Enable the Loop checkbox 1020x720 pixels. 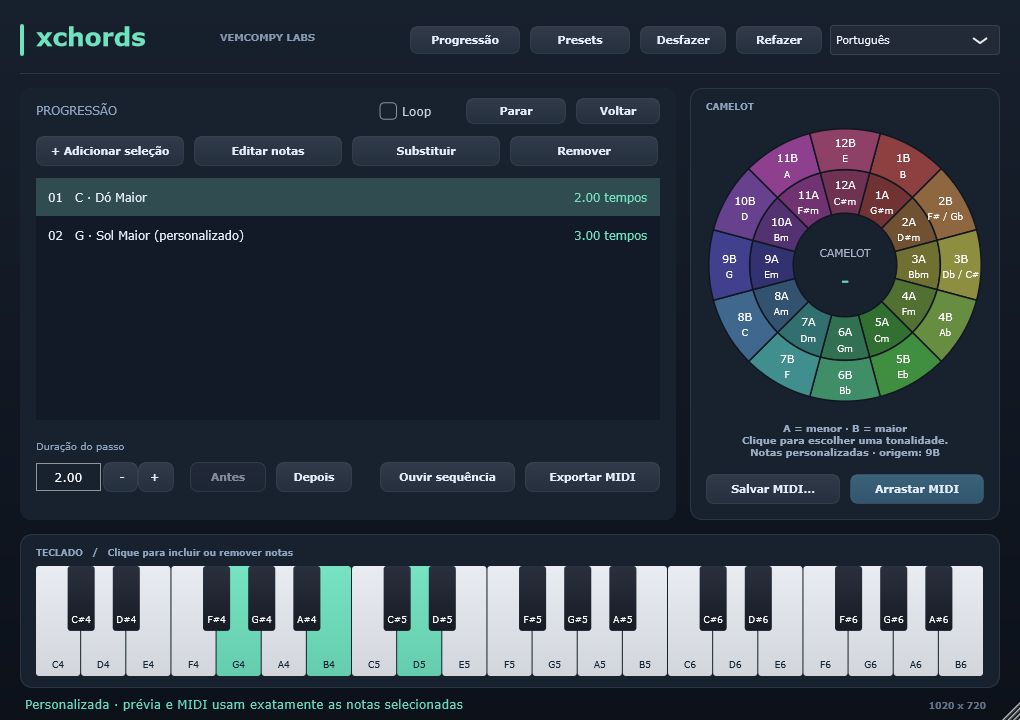pyautogui.click(x=388, y=111)
